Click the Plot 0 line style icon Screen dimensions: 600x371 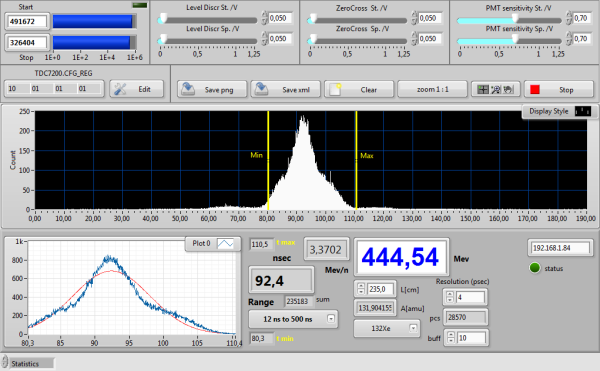225,243
